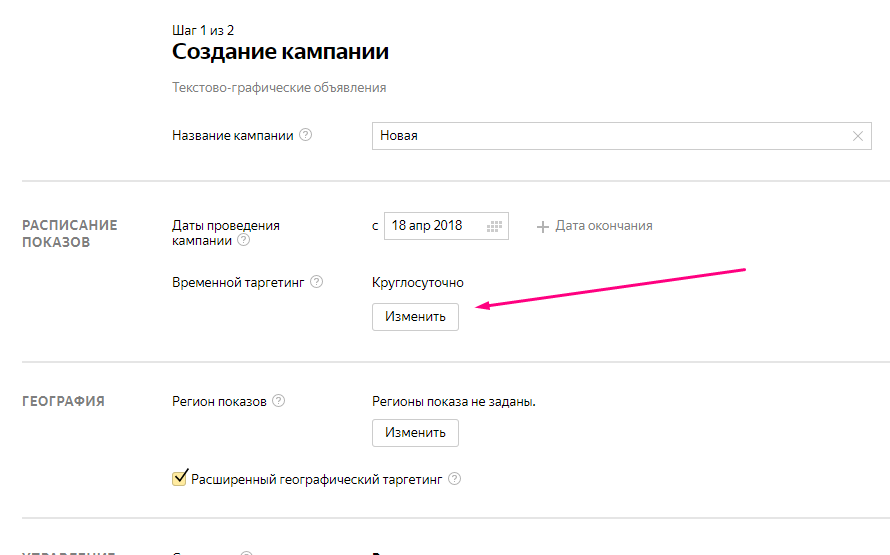
Task: Click the Текстово-графические объявления subtitle
Action: click(279, 88)
